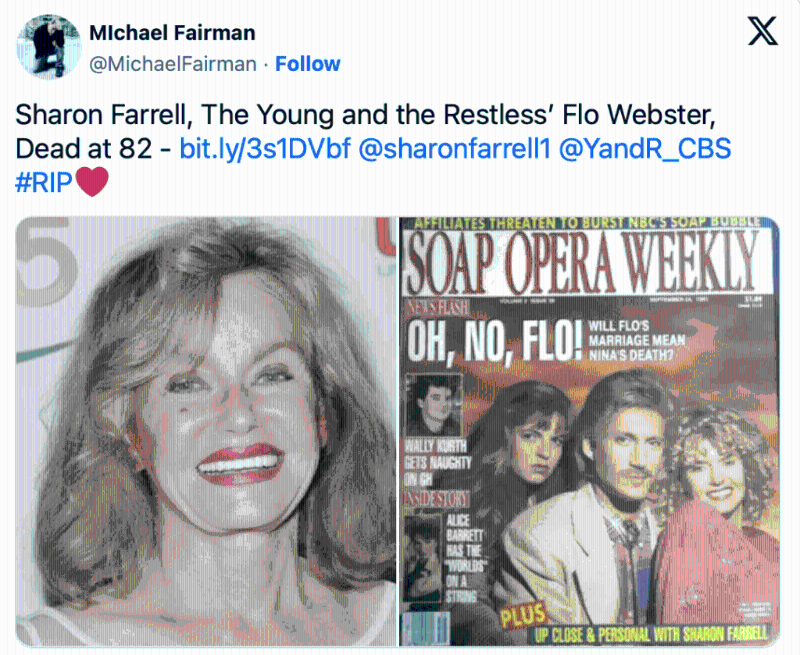Open Michael Fairman's profile avatar
Viewport: 800px width, 655px height.
[x=49, y=47]
